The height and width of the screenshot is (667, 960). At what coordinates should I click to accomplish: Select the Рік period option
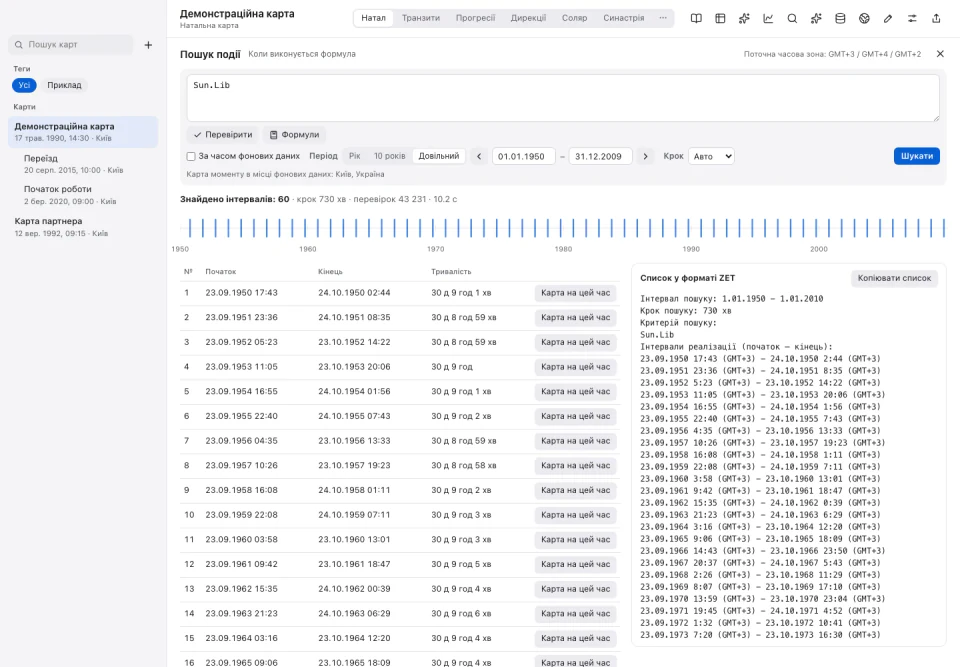point(354,156)
